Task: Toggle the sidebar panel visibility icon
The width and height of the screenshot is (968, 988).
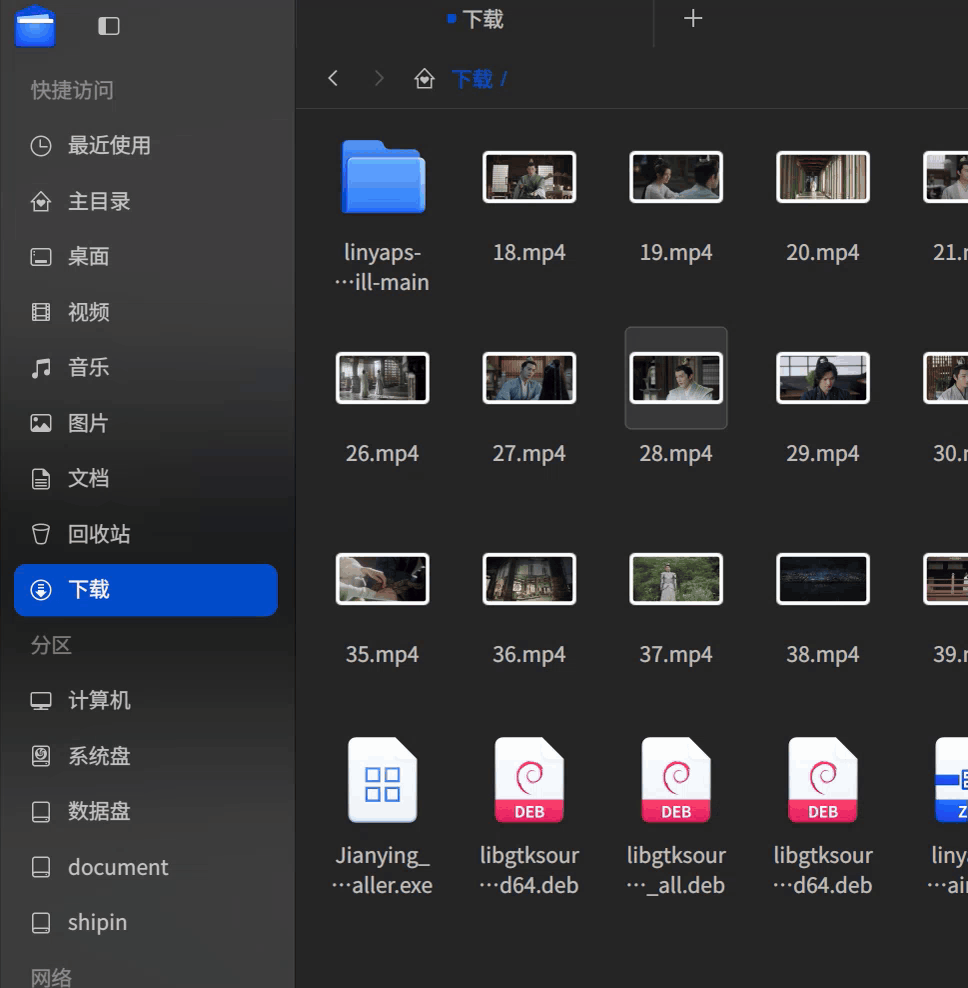Action: point(109,26)
